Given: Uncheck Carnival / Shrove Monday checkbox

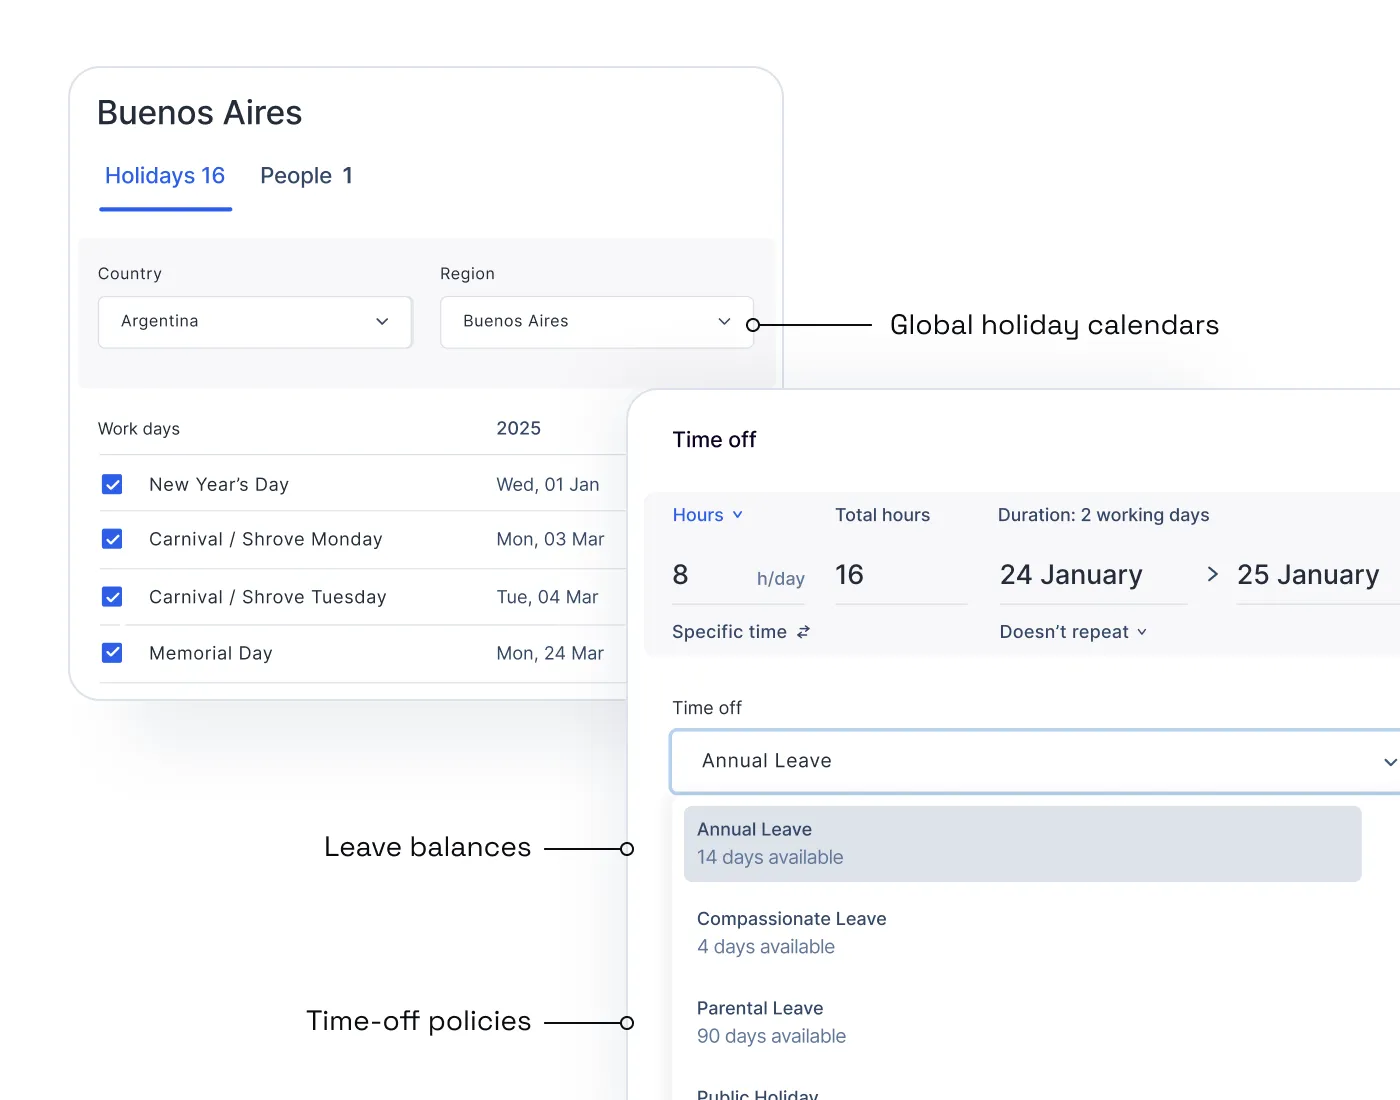Looking at the screenshot, I should pyautogui.click(x=112, y=540).
